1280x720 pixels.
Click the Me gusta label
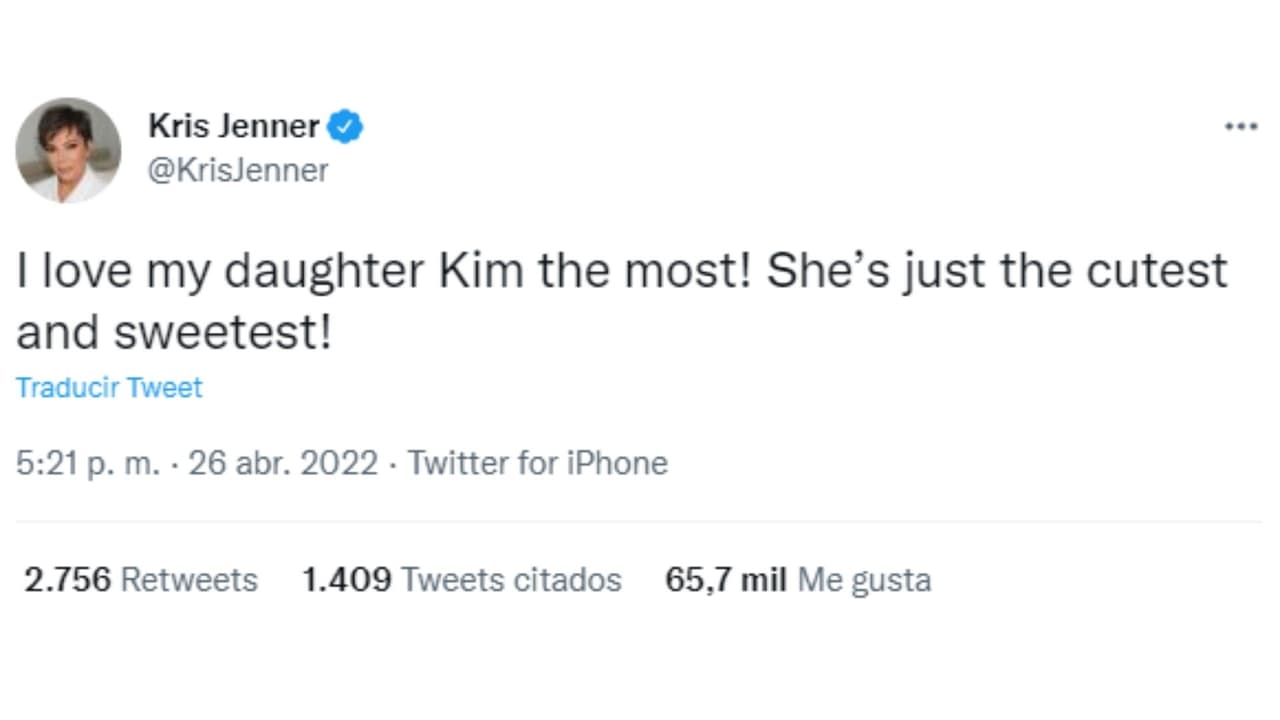[x=863, y=579]
